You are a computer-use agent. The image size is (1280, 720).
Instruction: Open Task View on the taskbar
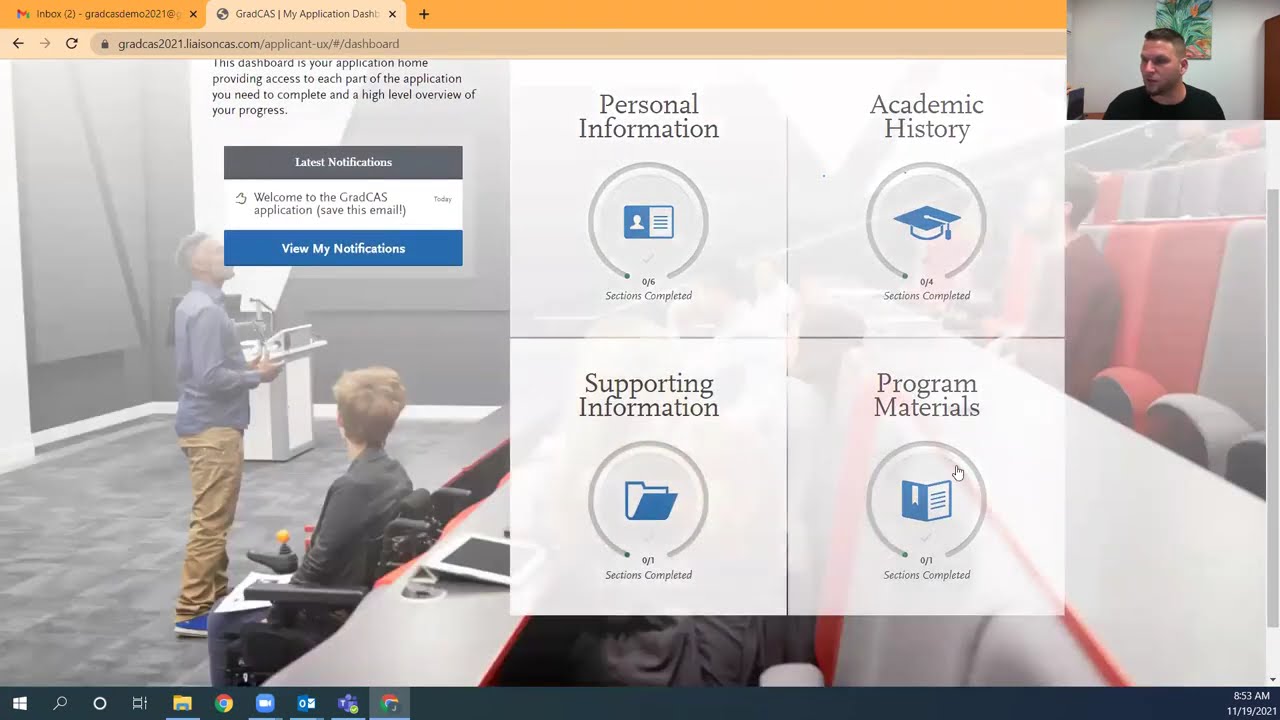140,703
